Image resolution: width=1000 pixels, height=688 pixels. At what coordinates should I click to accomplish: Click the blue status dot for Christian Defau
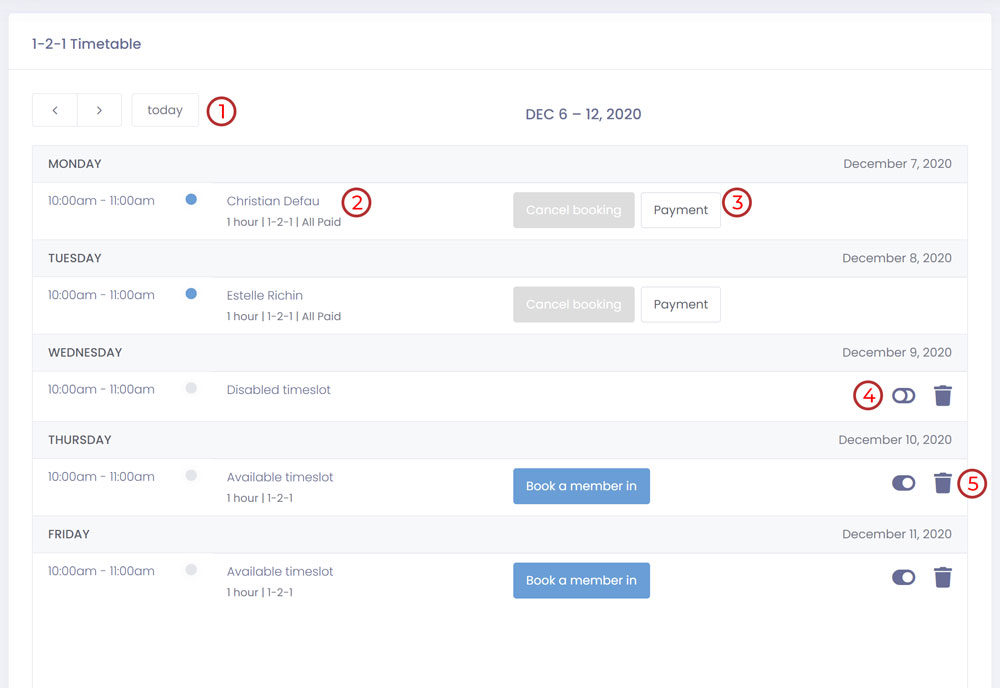click(191, 200)
